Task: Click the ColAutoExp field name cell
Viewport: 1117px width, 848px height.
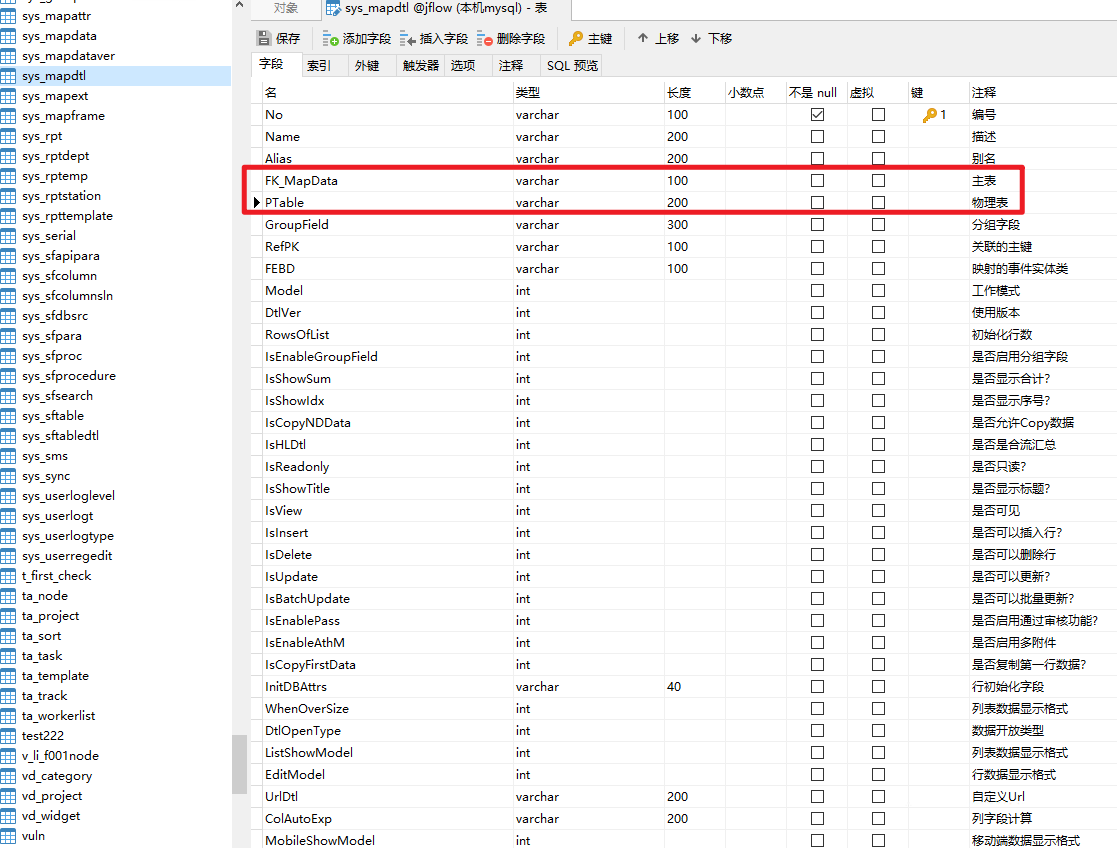Action: coord(388,819)
